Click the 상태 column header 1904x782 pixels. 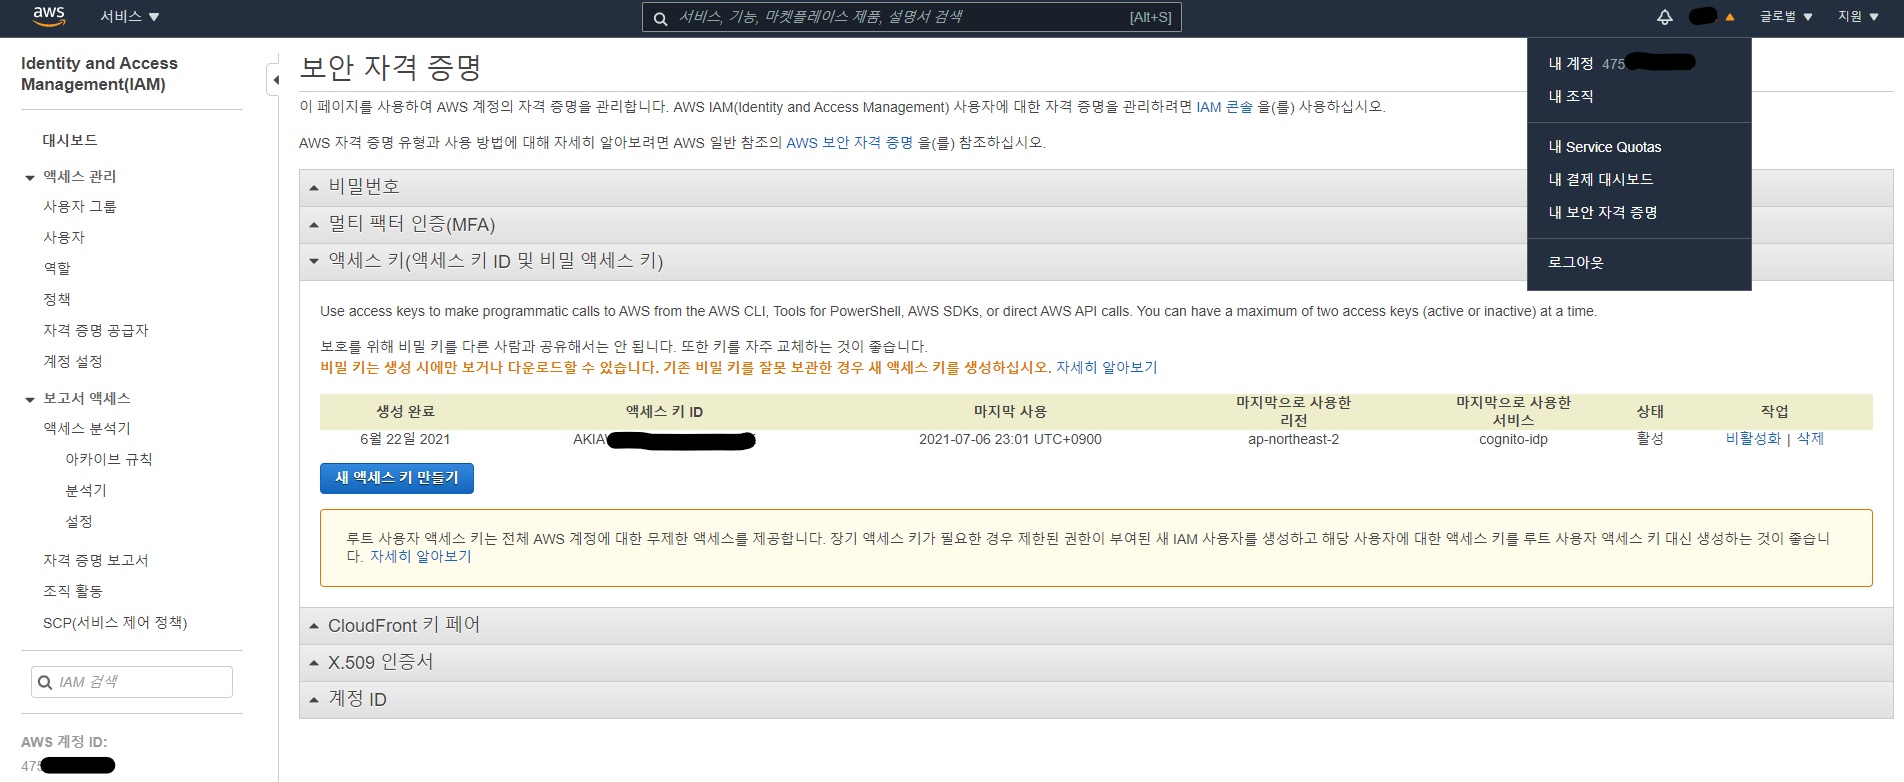click(1650, 411)
